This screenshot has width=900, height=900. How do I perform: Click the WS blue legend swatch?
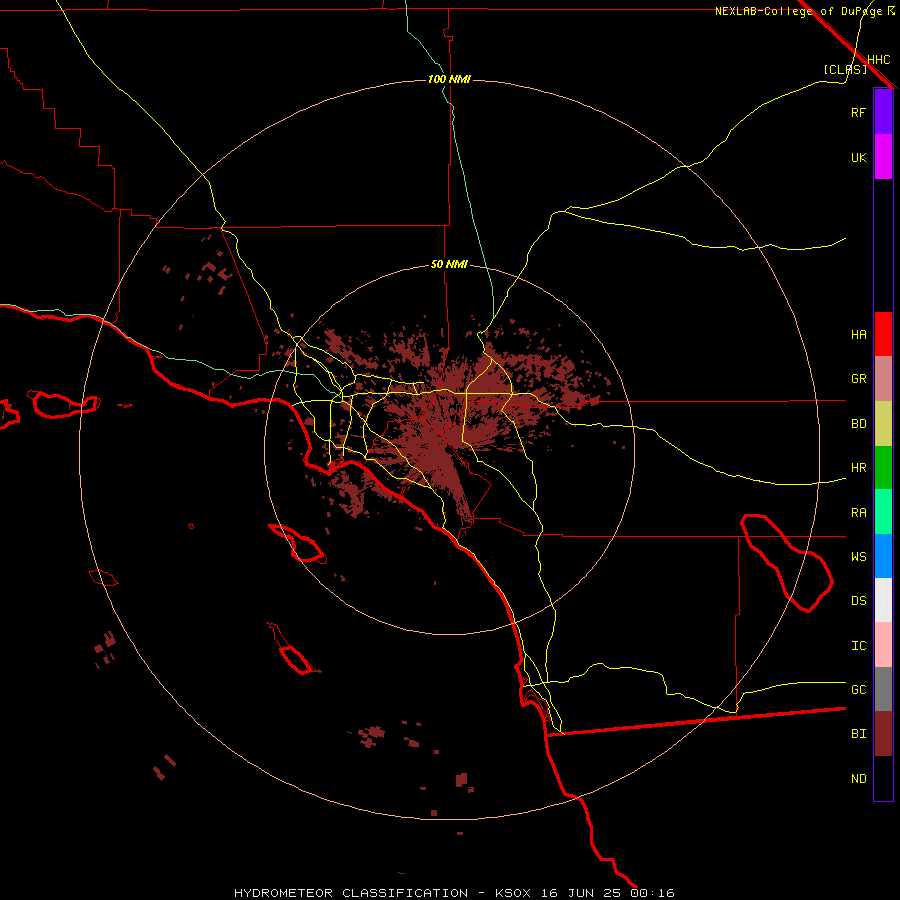click(883, 556)
